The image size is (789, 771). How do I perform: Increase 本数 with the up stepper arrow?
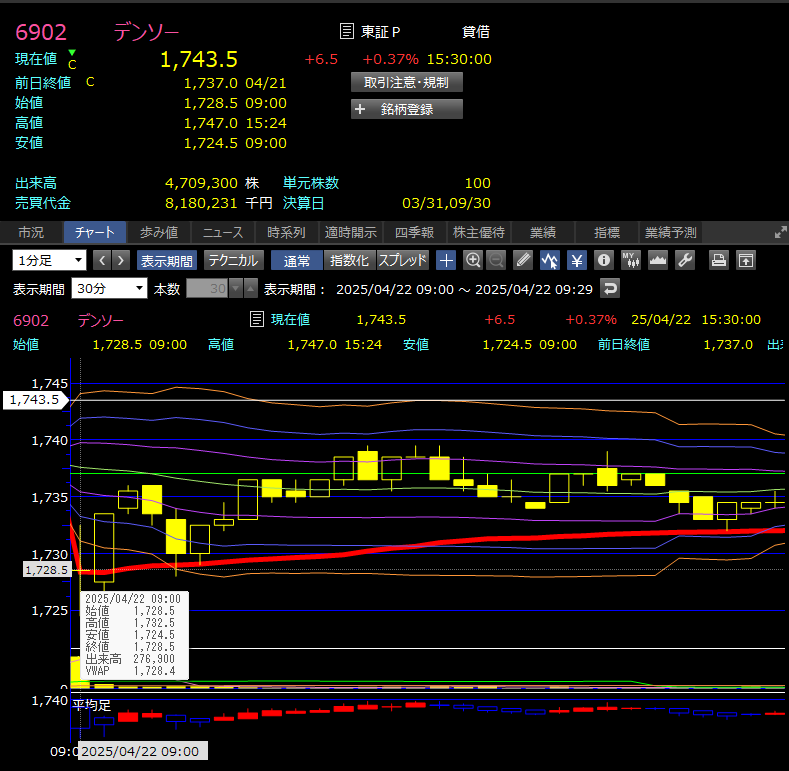[251, 288]
